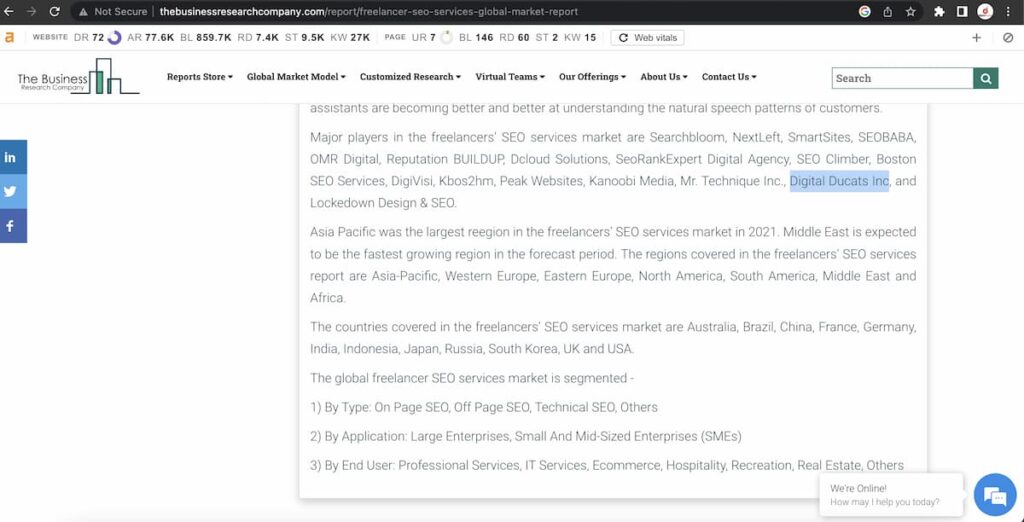
Task: Expand the Our Offerings dropdown
Action: [x=592, y=76]
